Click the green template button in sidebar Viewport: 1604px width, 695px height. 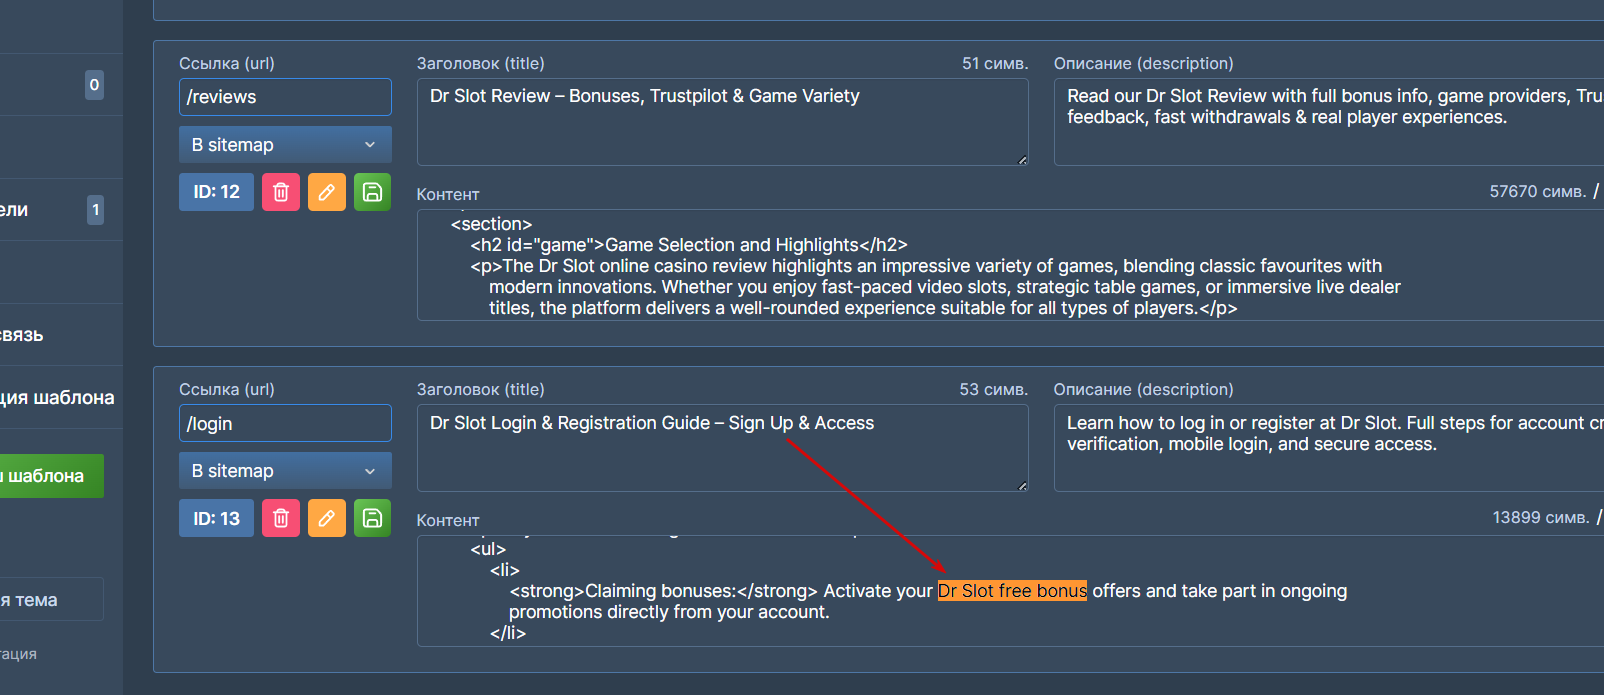[52, 476]
